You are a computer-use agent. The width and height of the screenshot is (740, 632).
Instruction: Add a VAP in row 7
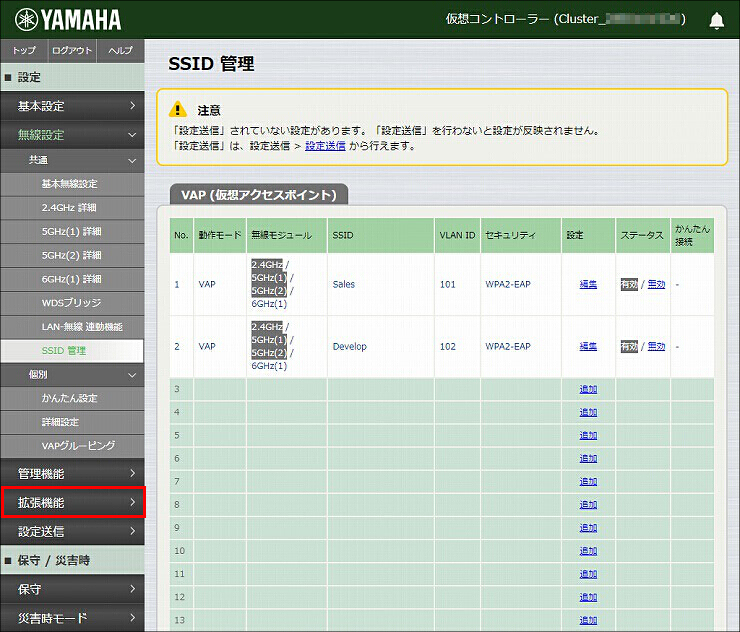tap(588, 482)
